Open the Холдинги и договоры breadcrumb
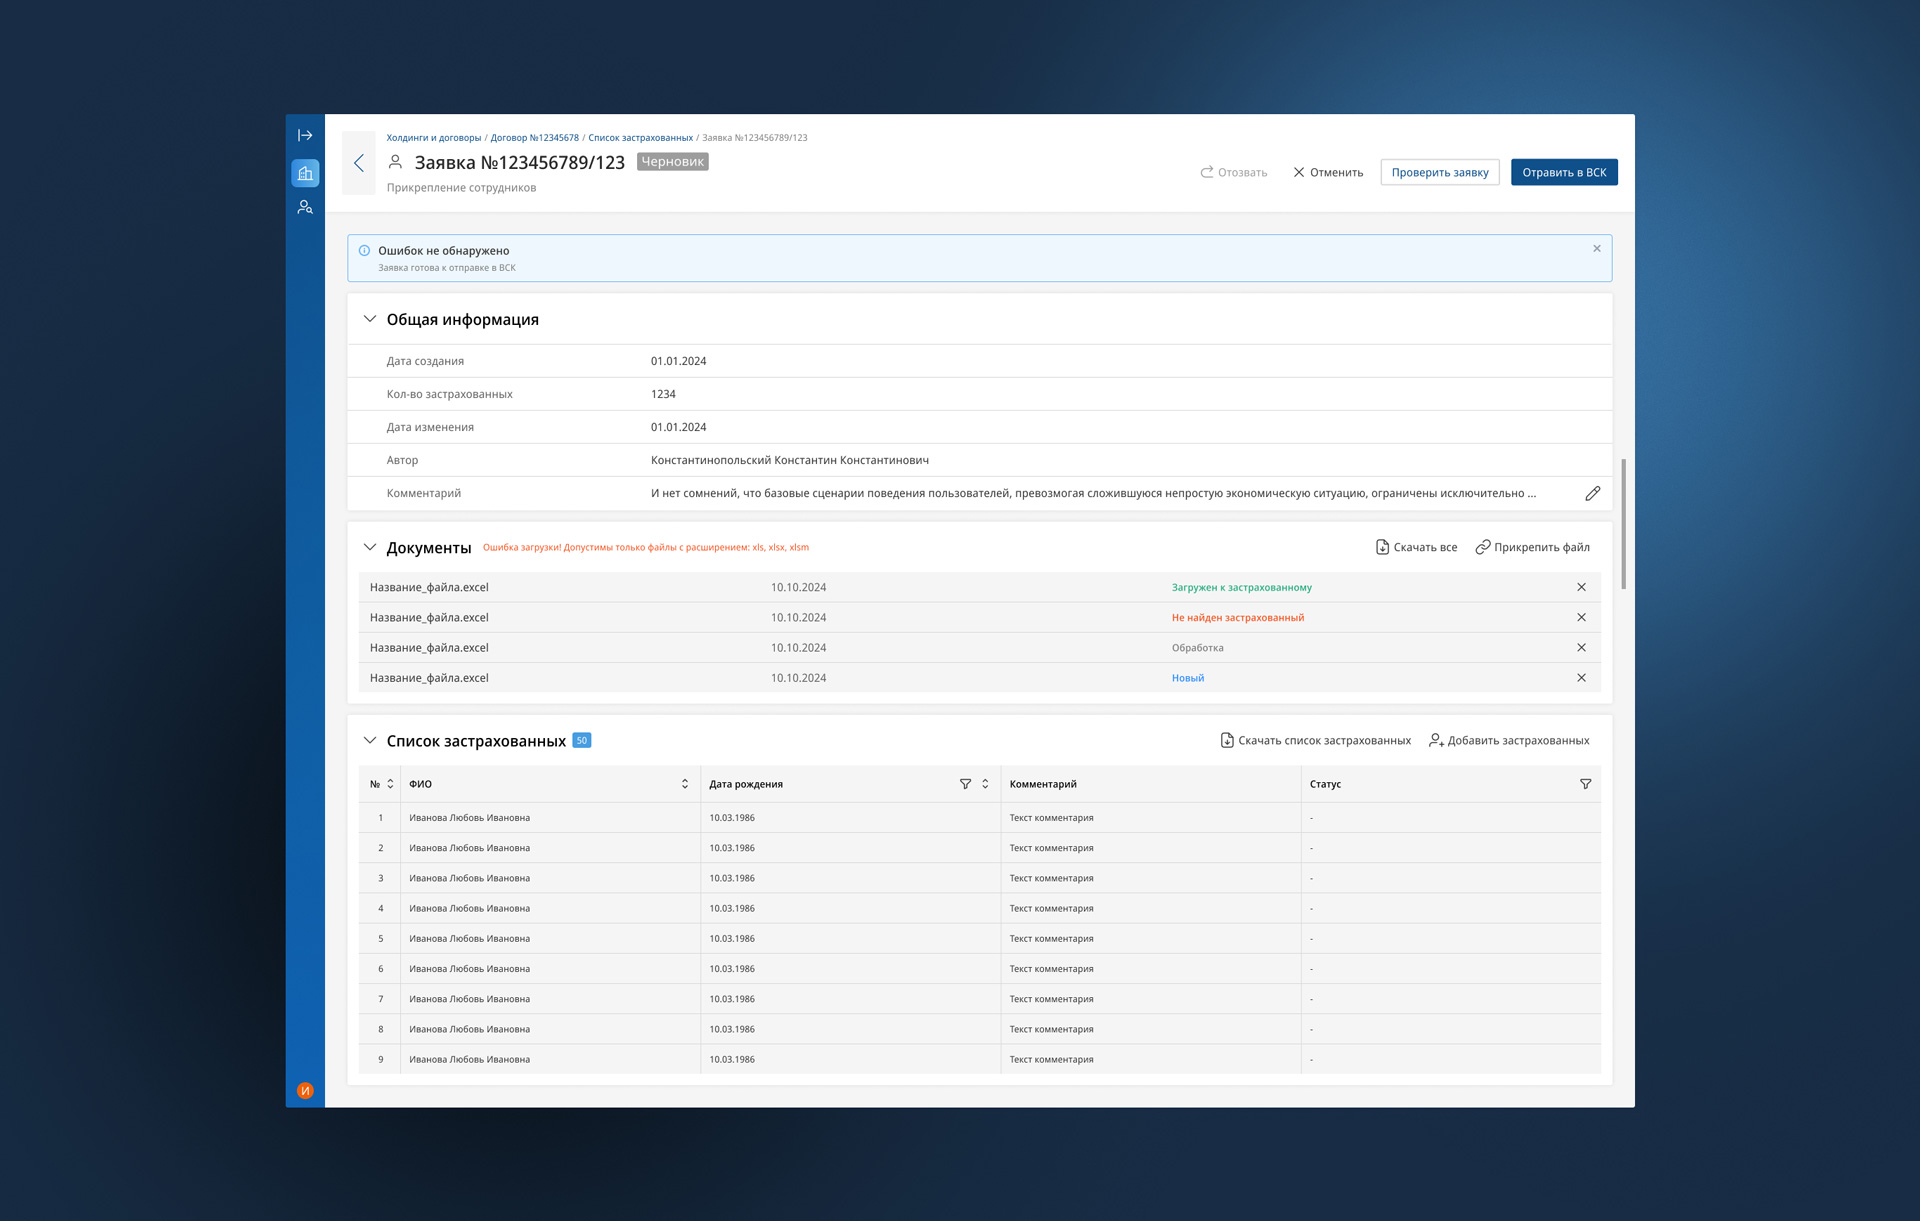Image resolution: width=1920 pixels, height=1221 pixels. pos(433,138)
